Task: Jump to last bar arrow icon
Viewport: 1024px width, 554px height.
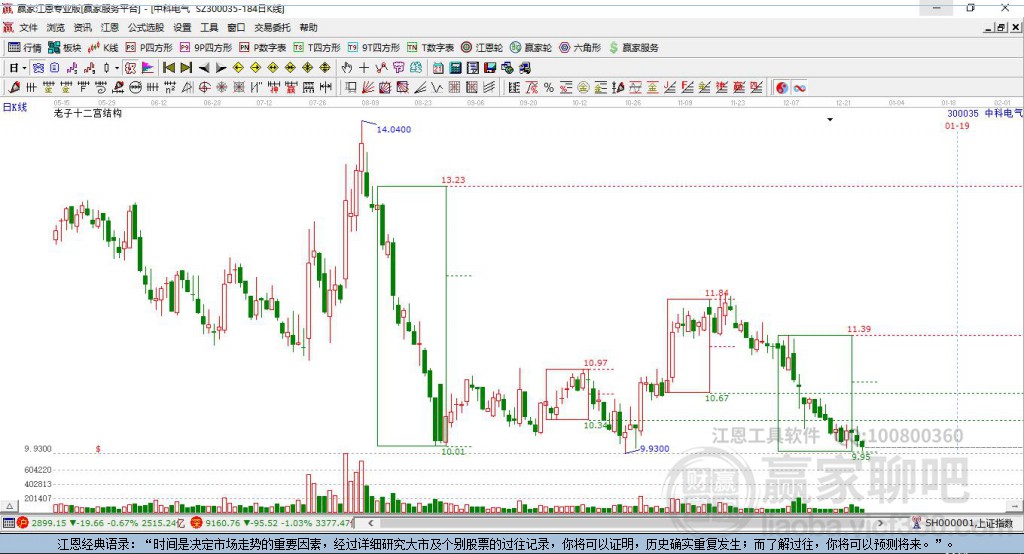Action: pos(186,67)
